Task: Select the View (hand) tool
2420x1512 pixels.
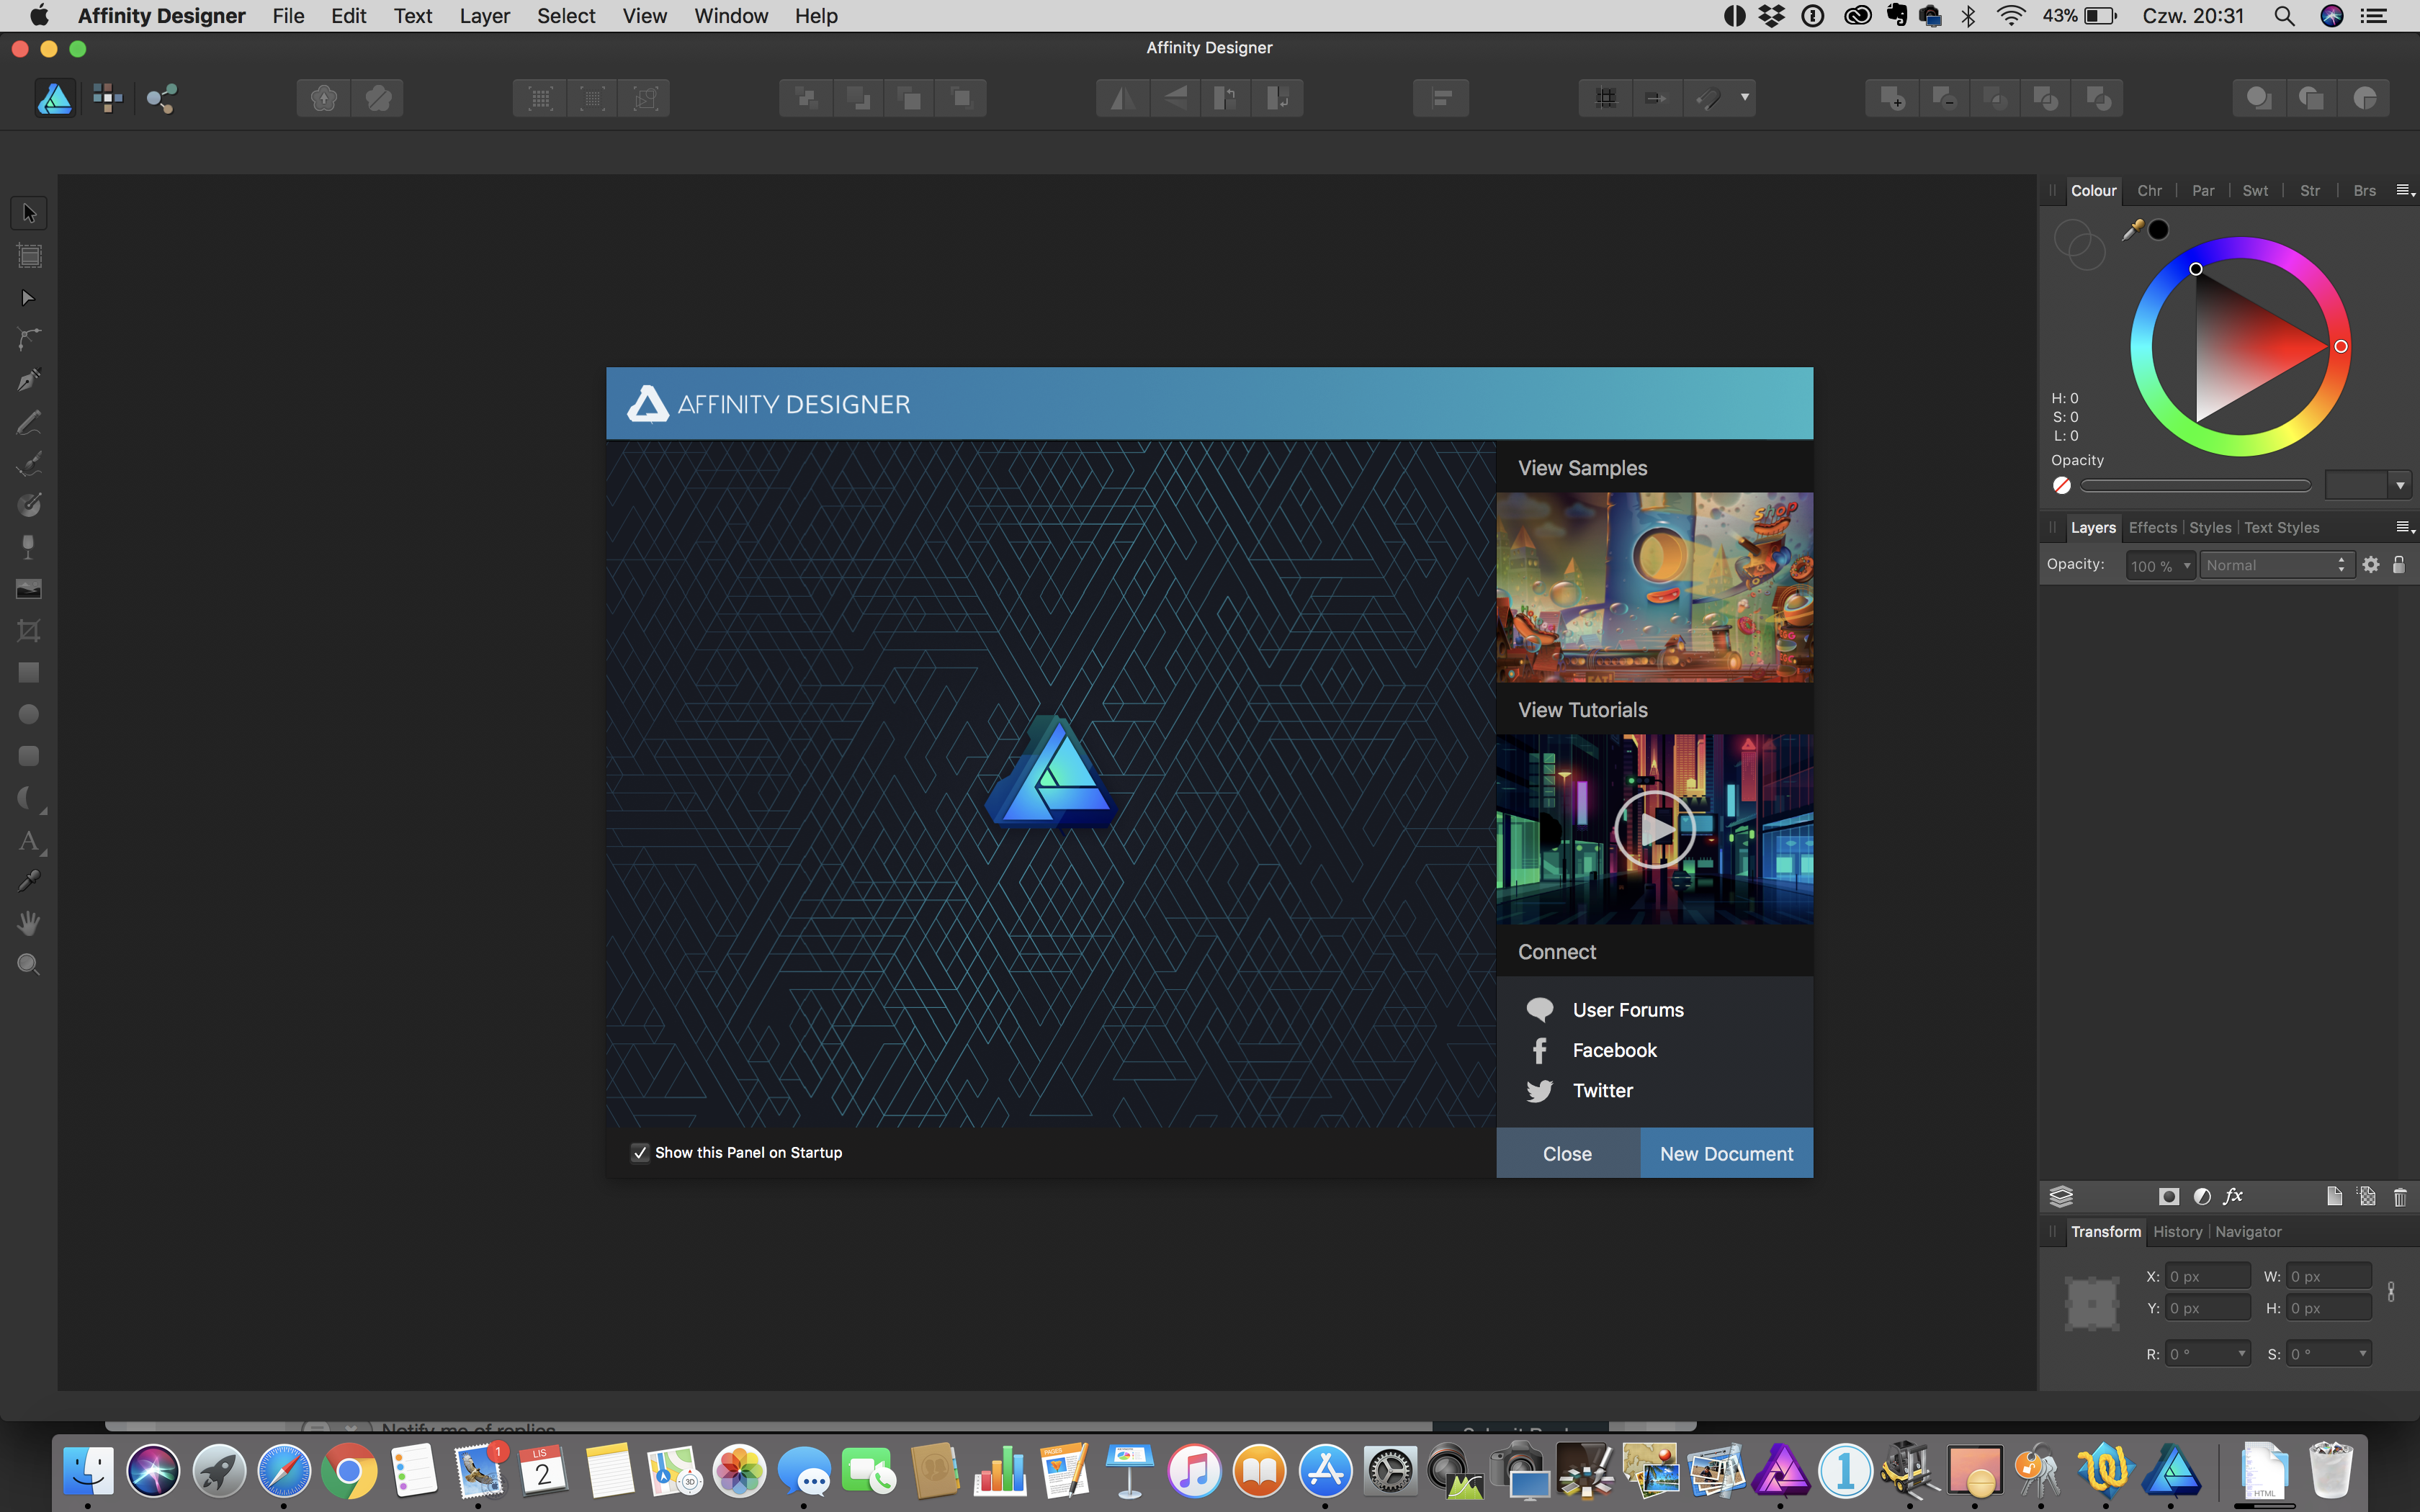Action: [x=29, y=923]
